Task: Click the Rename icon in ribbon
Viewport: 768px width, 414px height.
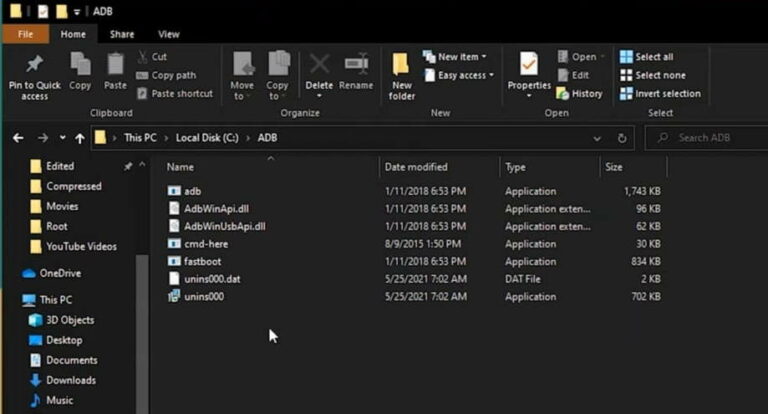Action: click(x=356, y=66)
